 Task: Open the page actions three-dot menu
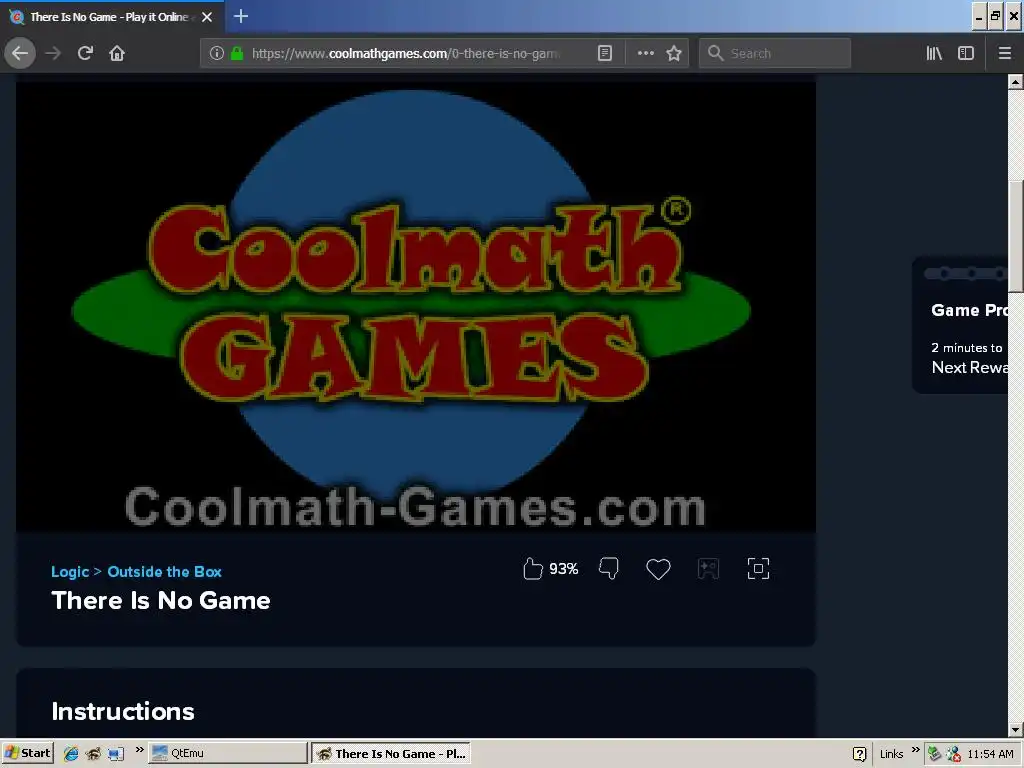pyautogui.click(x=645, y=54)
